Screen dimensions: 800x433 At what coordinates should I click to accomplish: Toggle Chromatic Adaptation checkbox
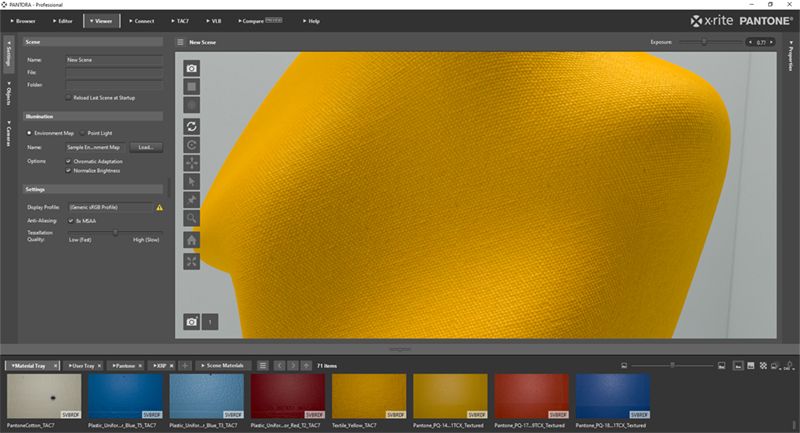pyautogui.click(x=68, y=161)
